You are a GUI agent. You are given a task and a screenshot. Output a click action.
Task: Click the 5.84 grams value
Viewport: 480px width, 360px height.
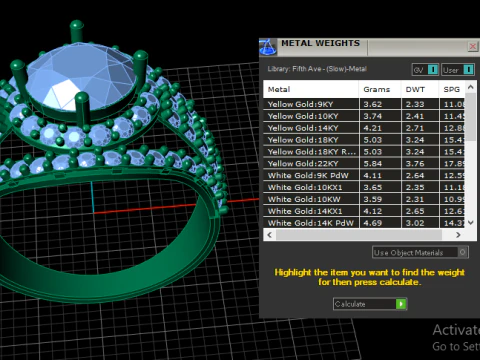pyautogui.click(x=373, y=163)
